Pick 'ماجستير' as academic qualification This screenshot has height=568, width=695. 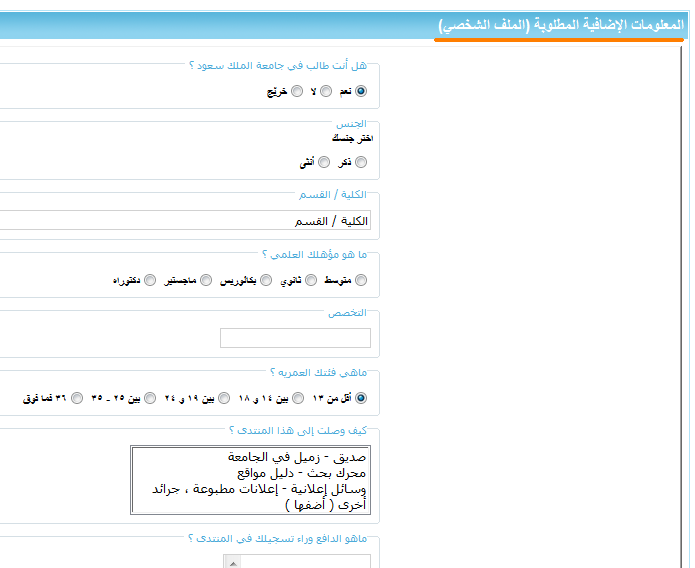206,281
